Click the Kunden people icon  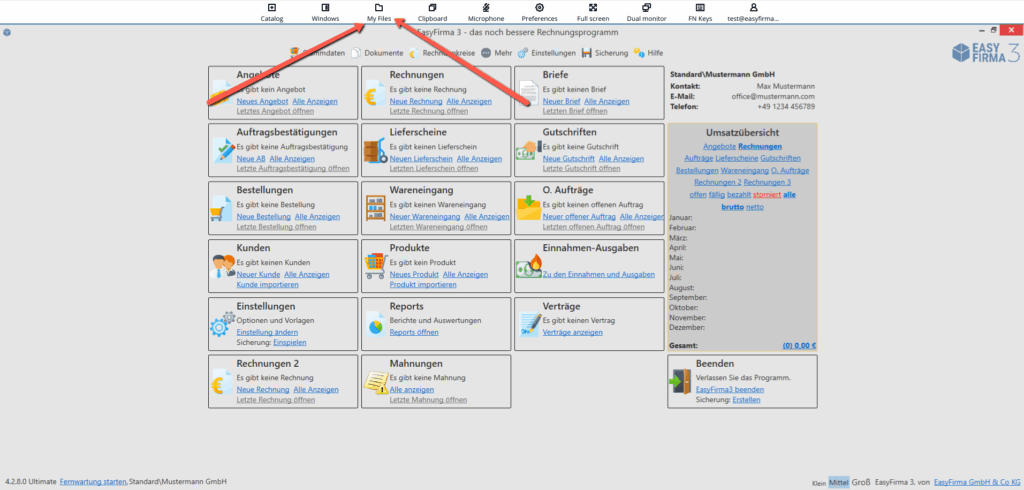tap(223, 266)
